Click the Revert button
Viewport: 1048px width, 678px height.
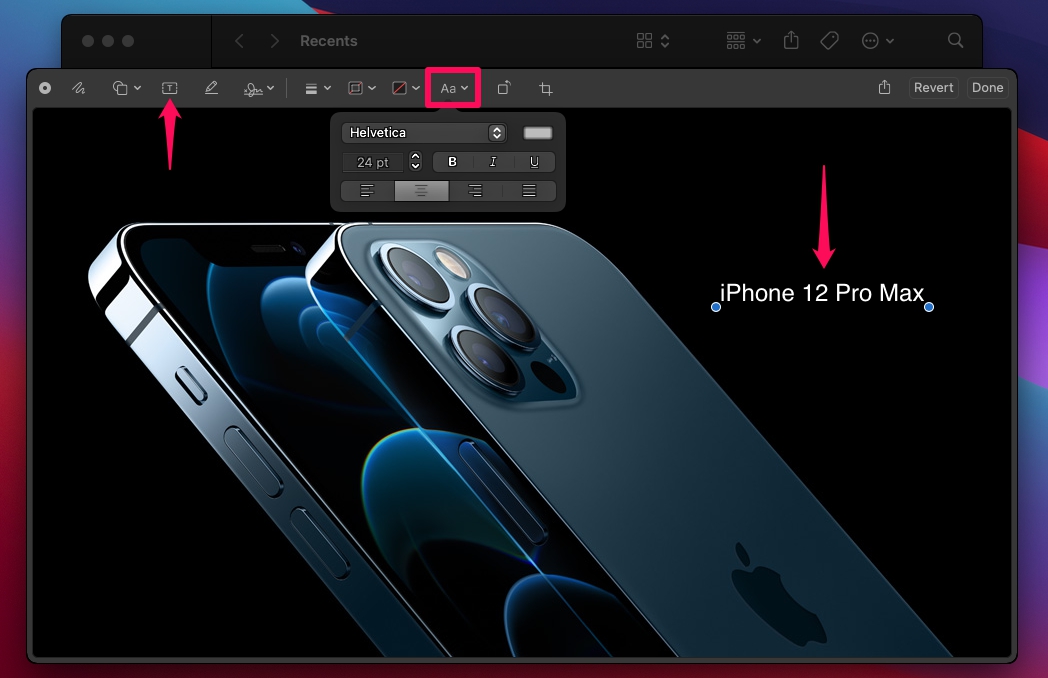[x=932, y=88]
